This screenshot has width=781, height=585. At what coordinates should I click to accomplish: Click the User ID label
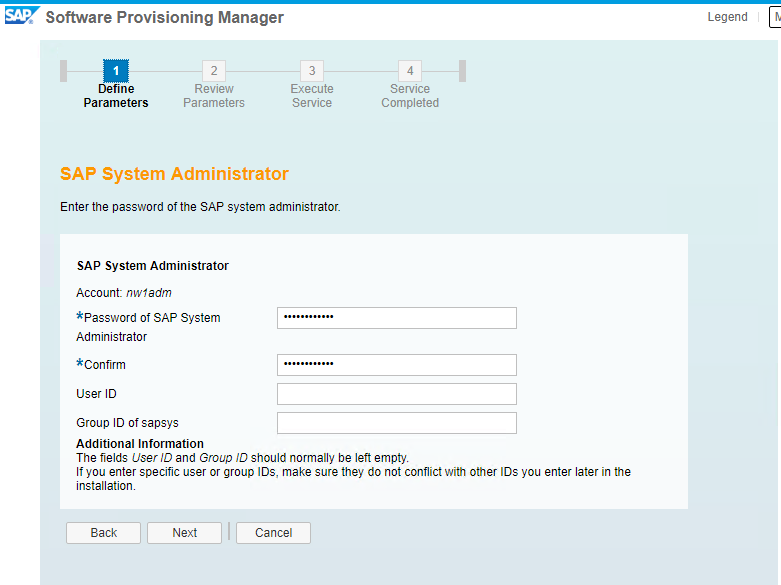96,394
